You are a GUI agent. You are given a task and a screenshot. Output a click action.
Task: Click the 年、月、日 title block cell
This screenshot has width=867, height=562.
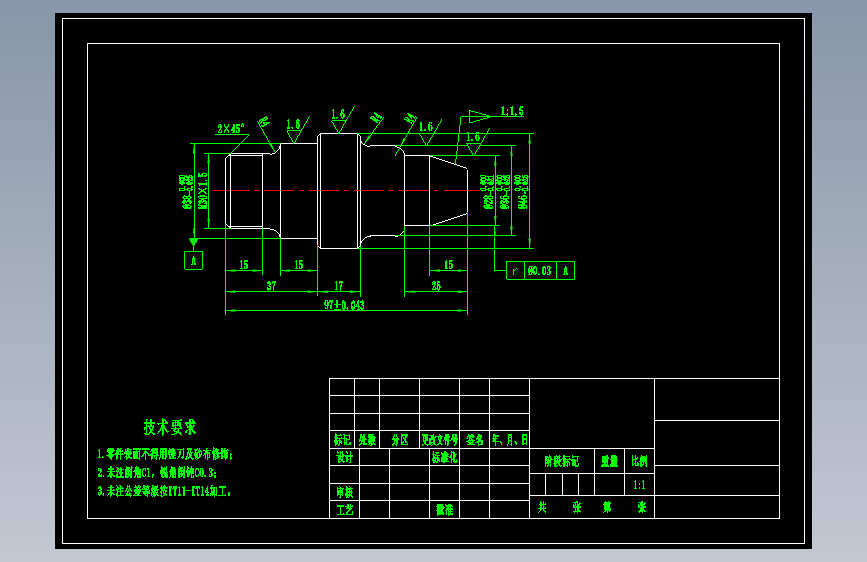coord(510,440)
